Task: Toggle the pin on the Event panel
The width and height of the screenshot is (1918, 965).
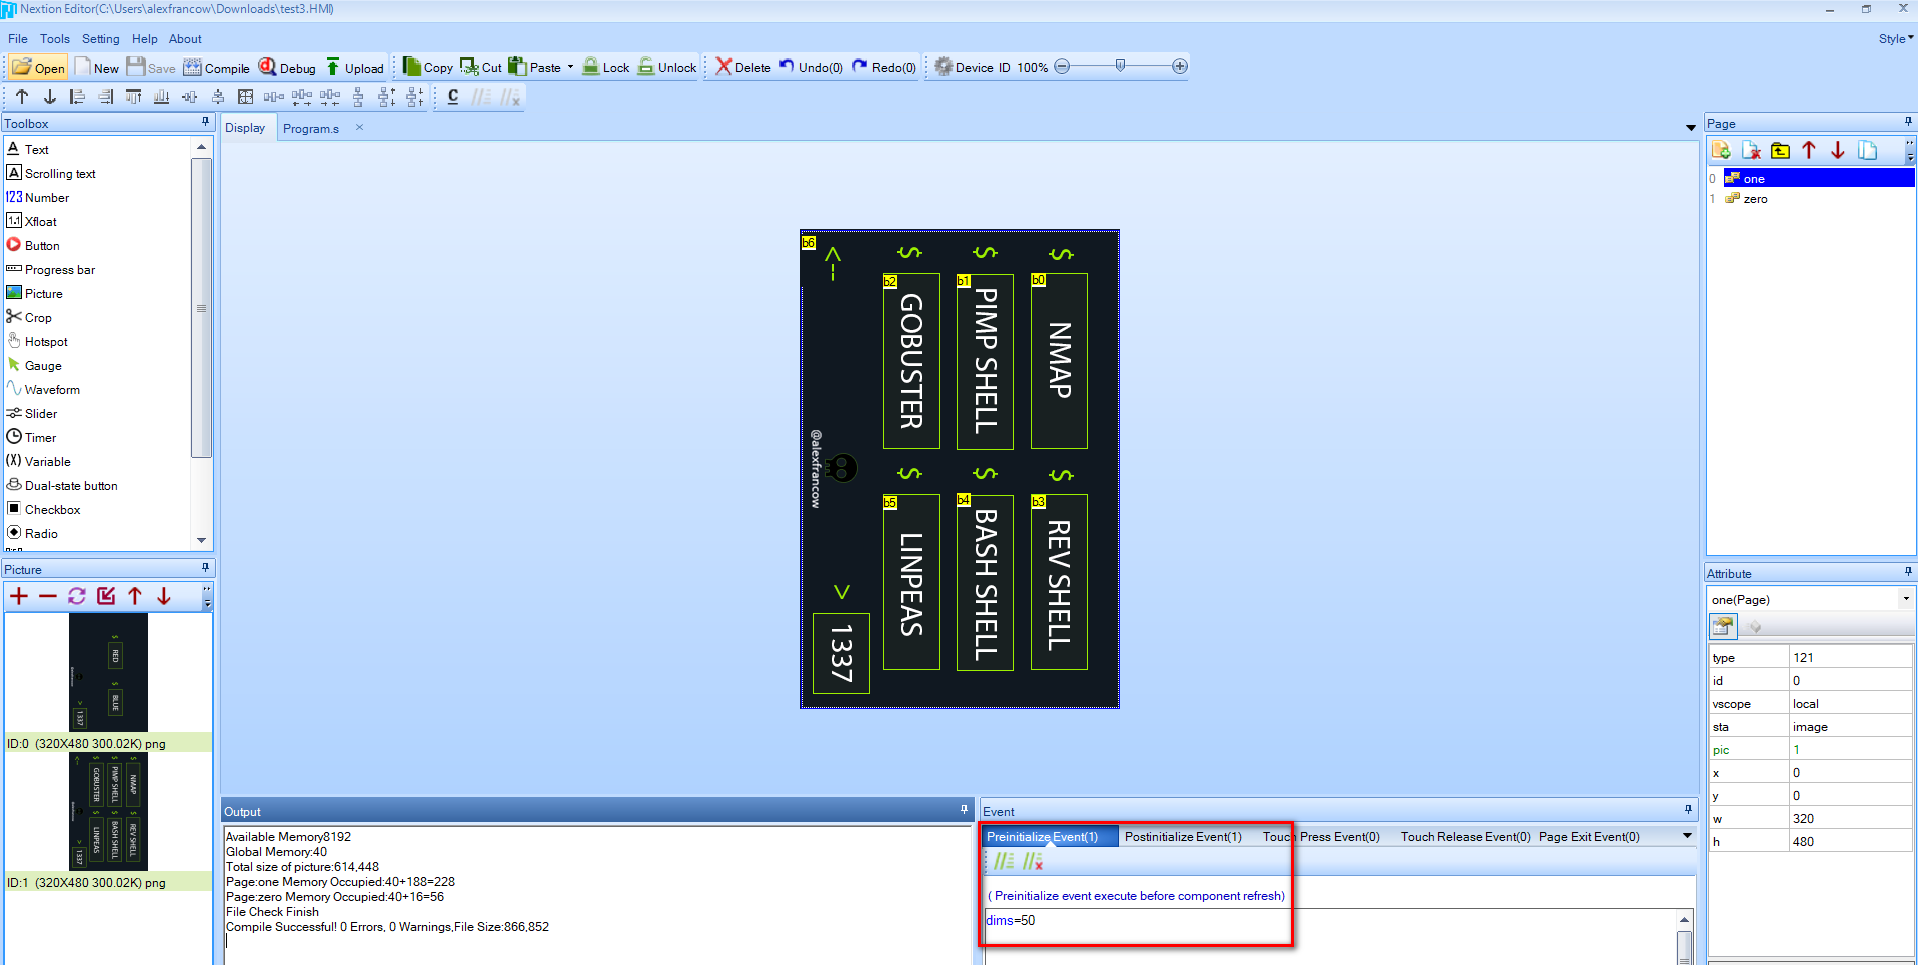Action: coord(1688,810)
